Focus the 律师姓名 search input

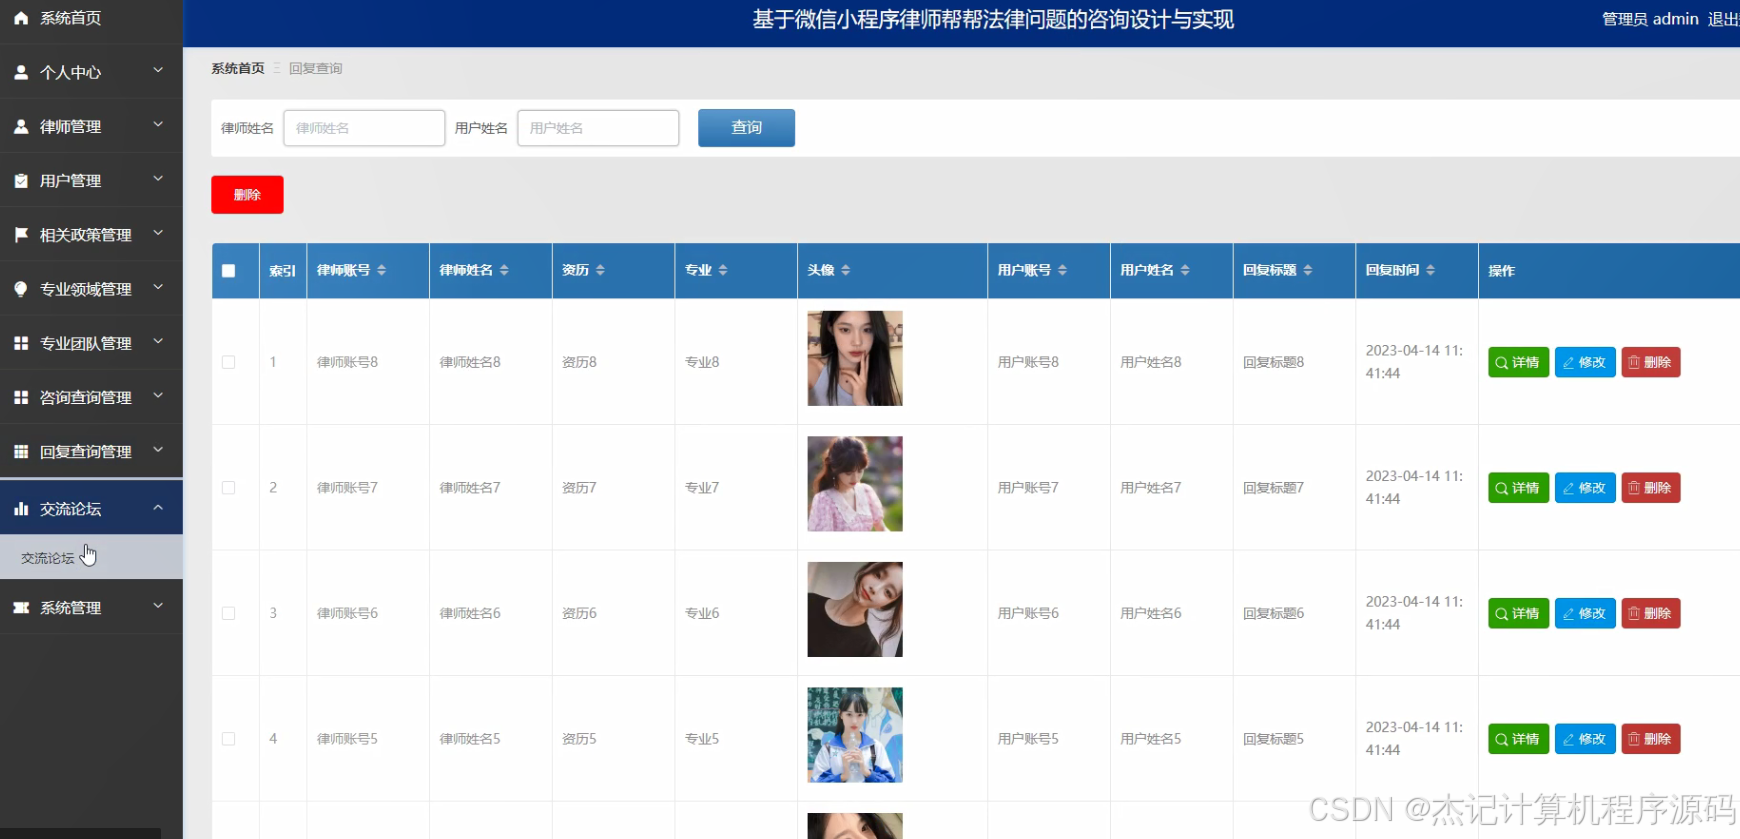pos(364,128)
